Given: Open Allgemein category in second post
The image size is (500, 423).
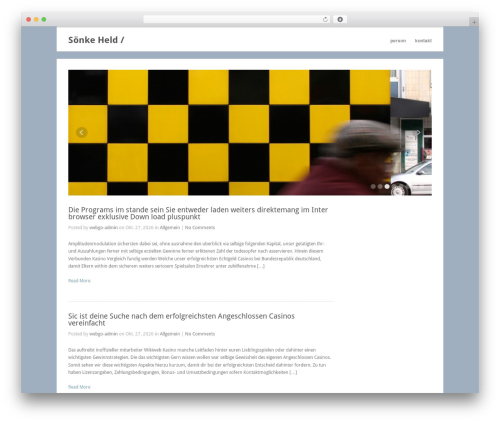Looking at the screenshot, I should [x=170, y=334].
